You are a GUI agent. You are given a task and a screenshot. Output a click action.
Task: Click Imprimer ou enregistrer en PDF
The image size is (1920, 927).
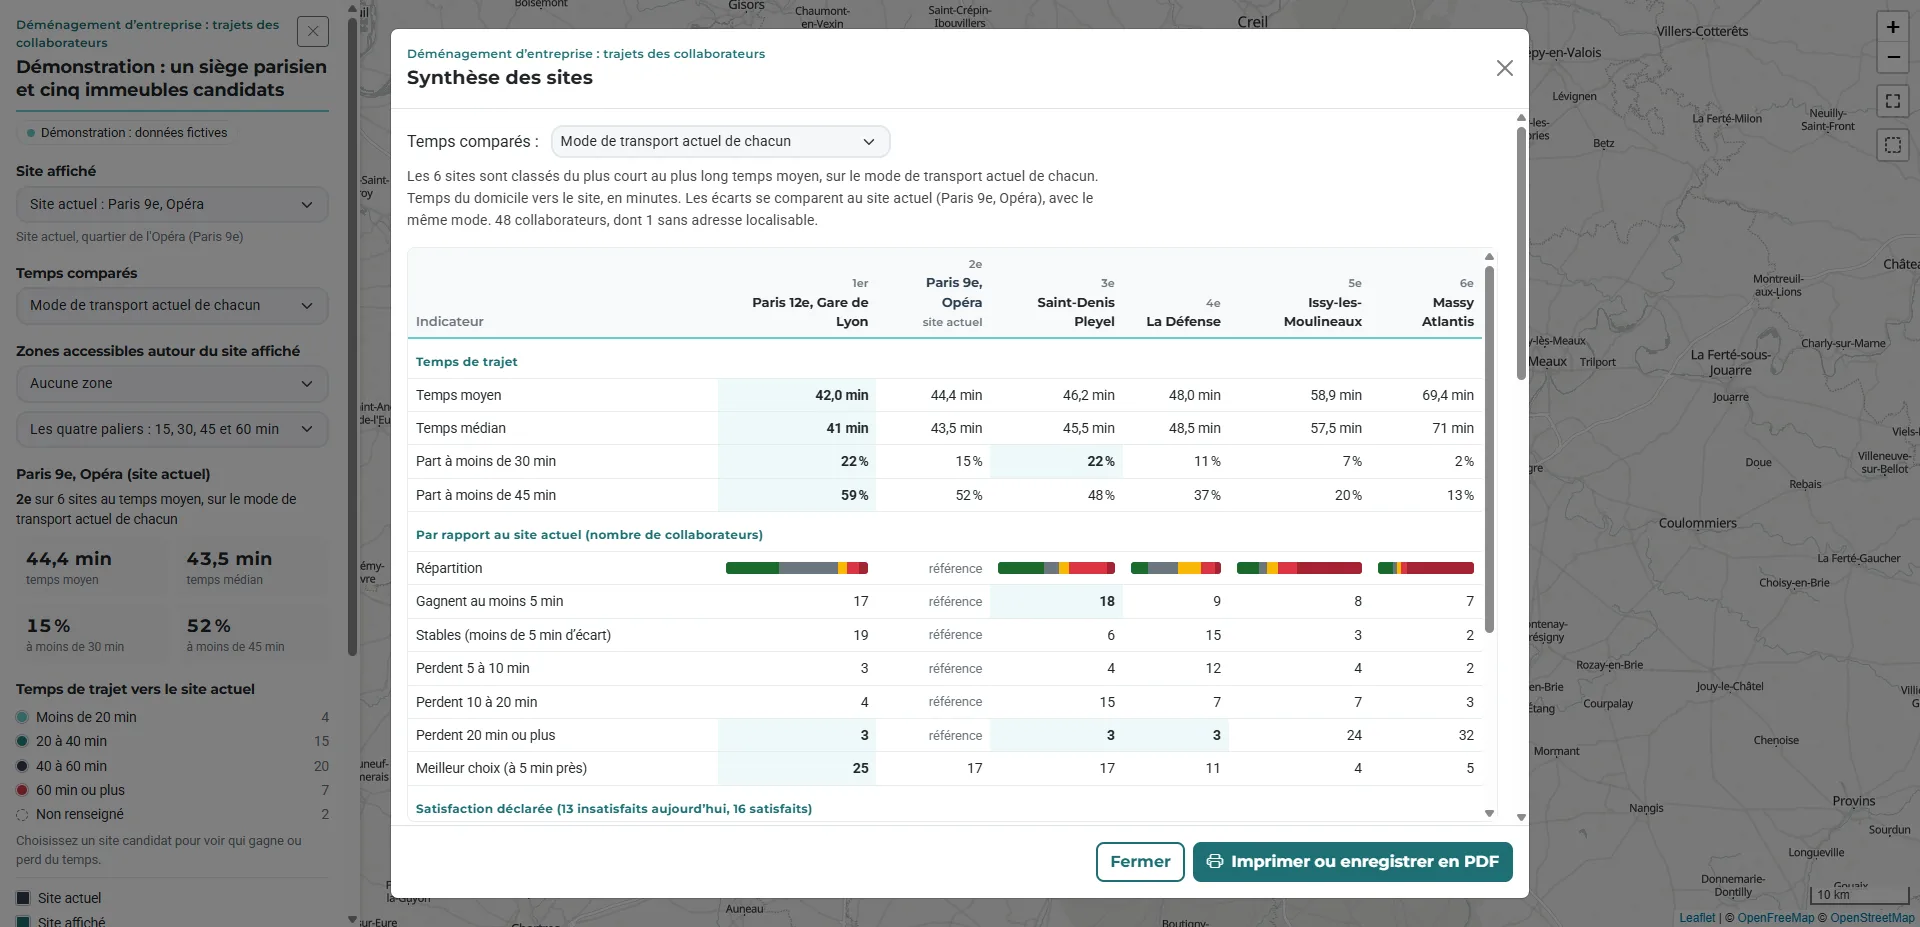[x=1352, y=862]
